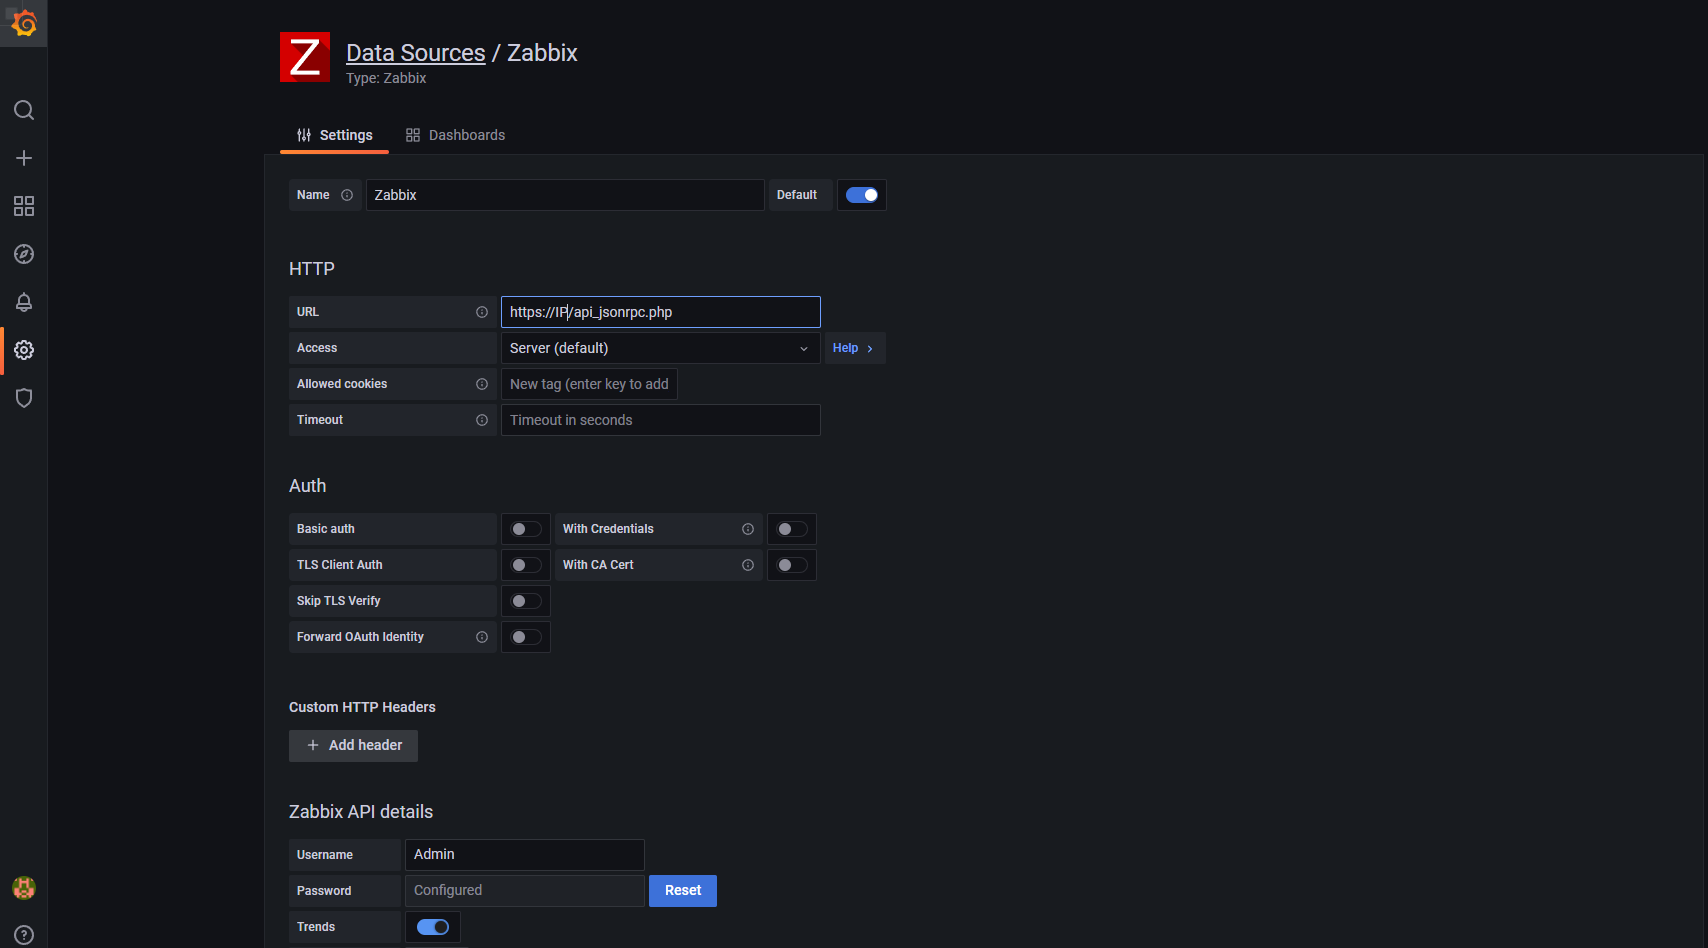Focus the Username field with Admin
The height and width of the screenshot is (948, 1708).
[x=525, y=855]
